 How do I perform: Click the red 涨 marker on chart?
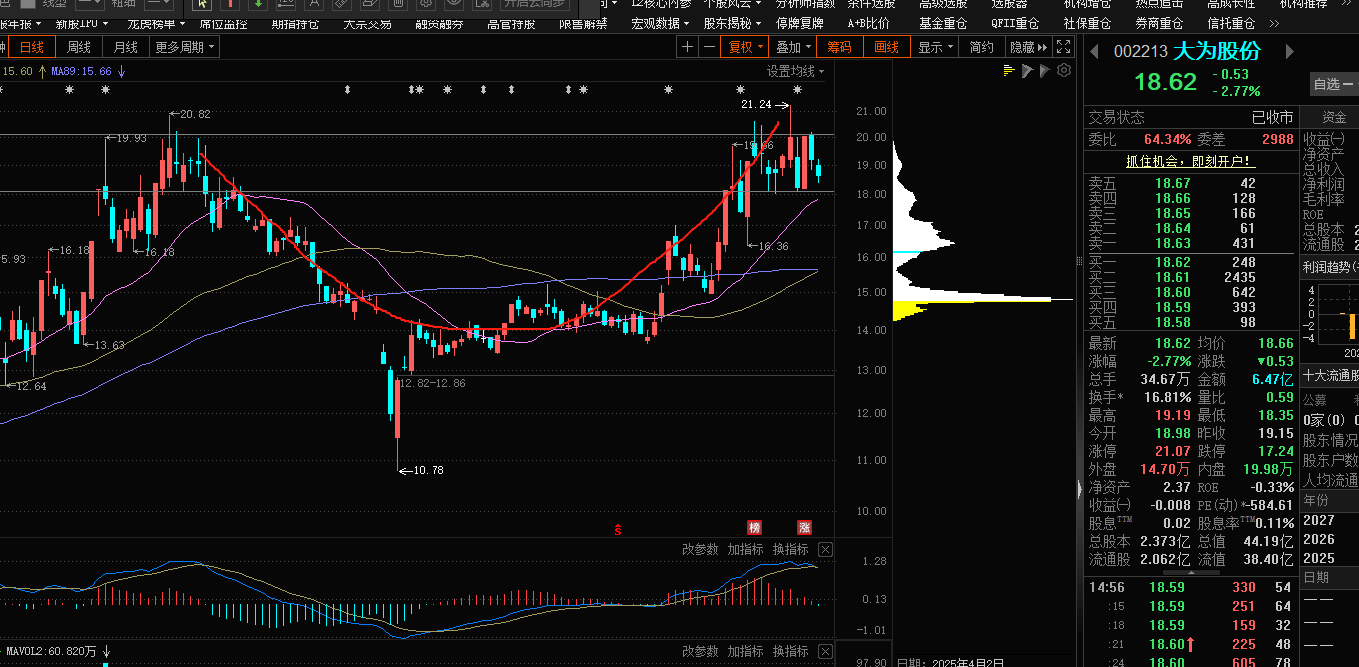tap(804, 527)
